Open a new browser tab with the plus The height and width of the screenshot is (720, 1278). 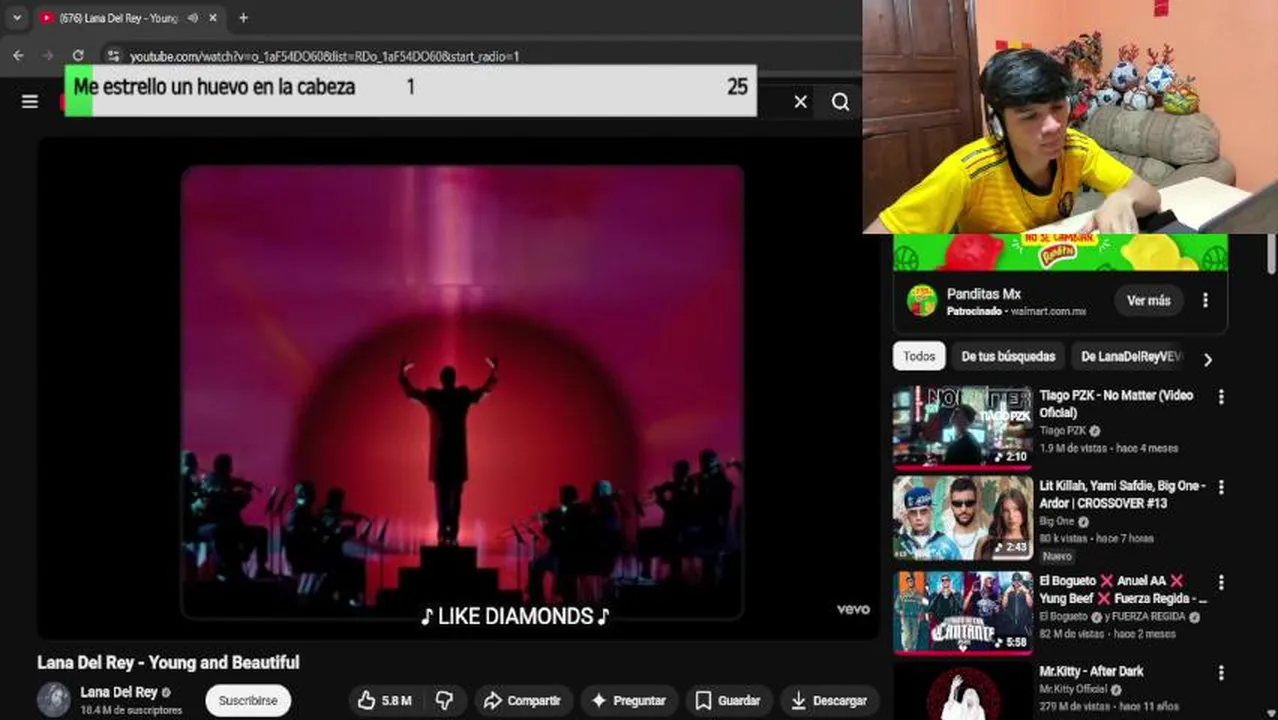pos(243,17)
